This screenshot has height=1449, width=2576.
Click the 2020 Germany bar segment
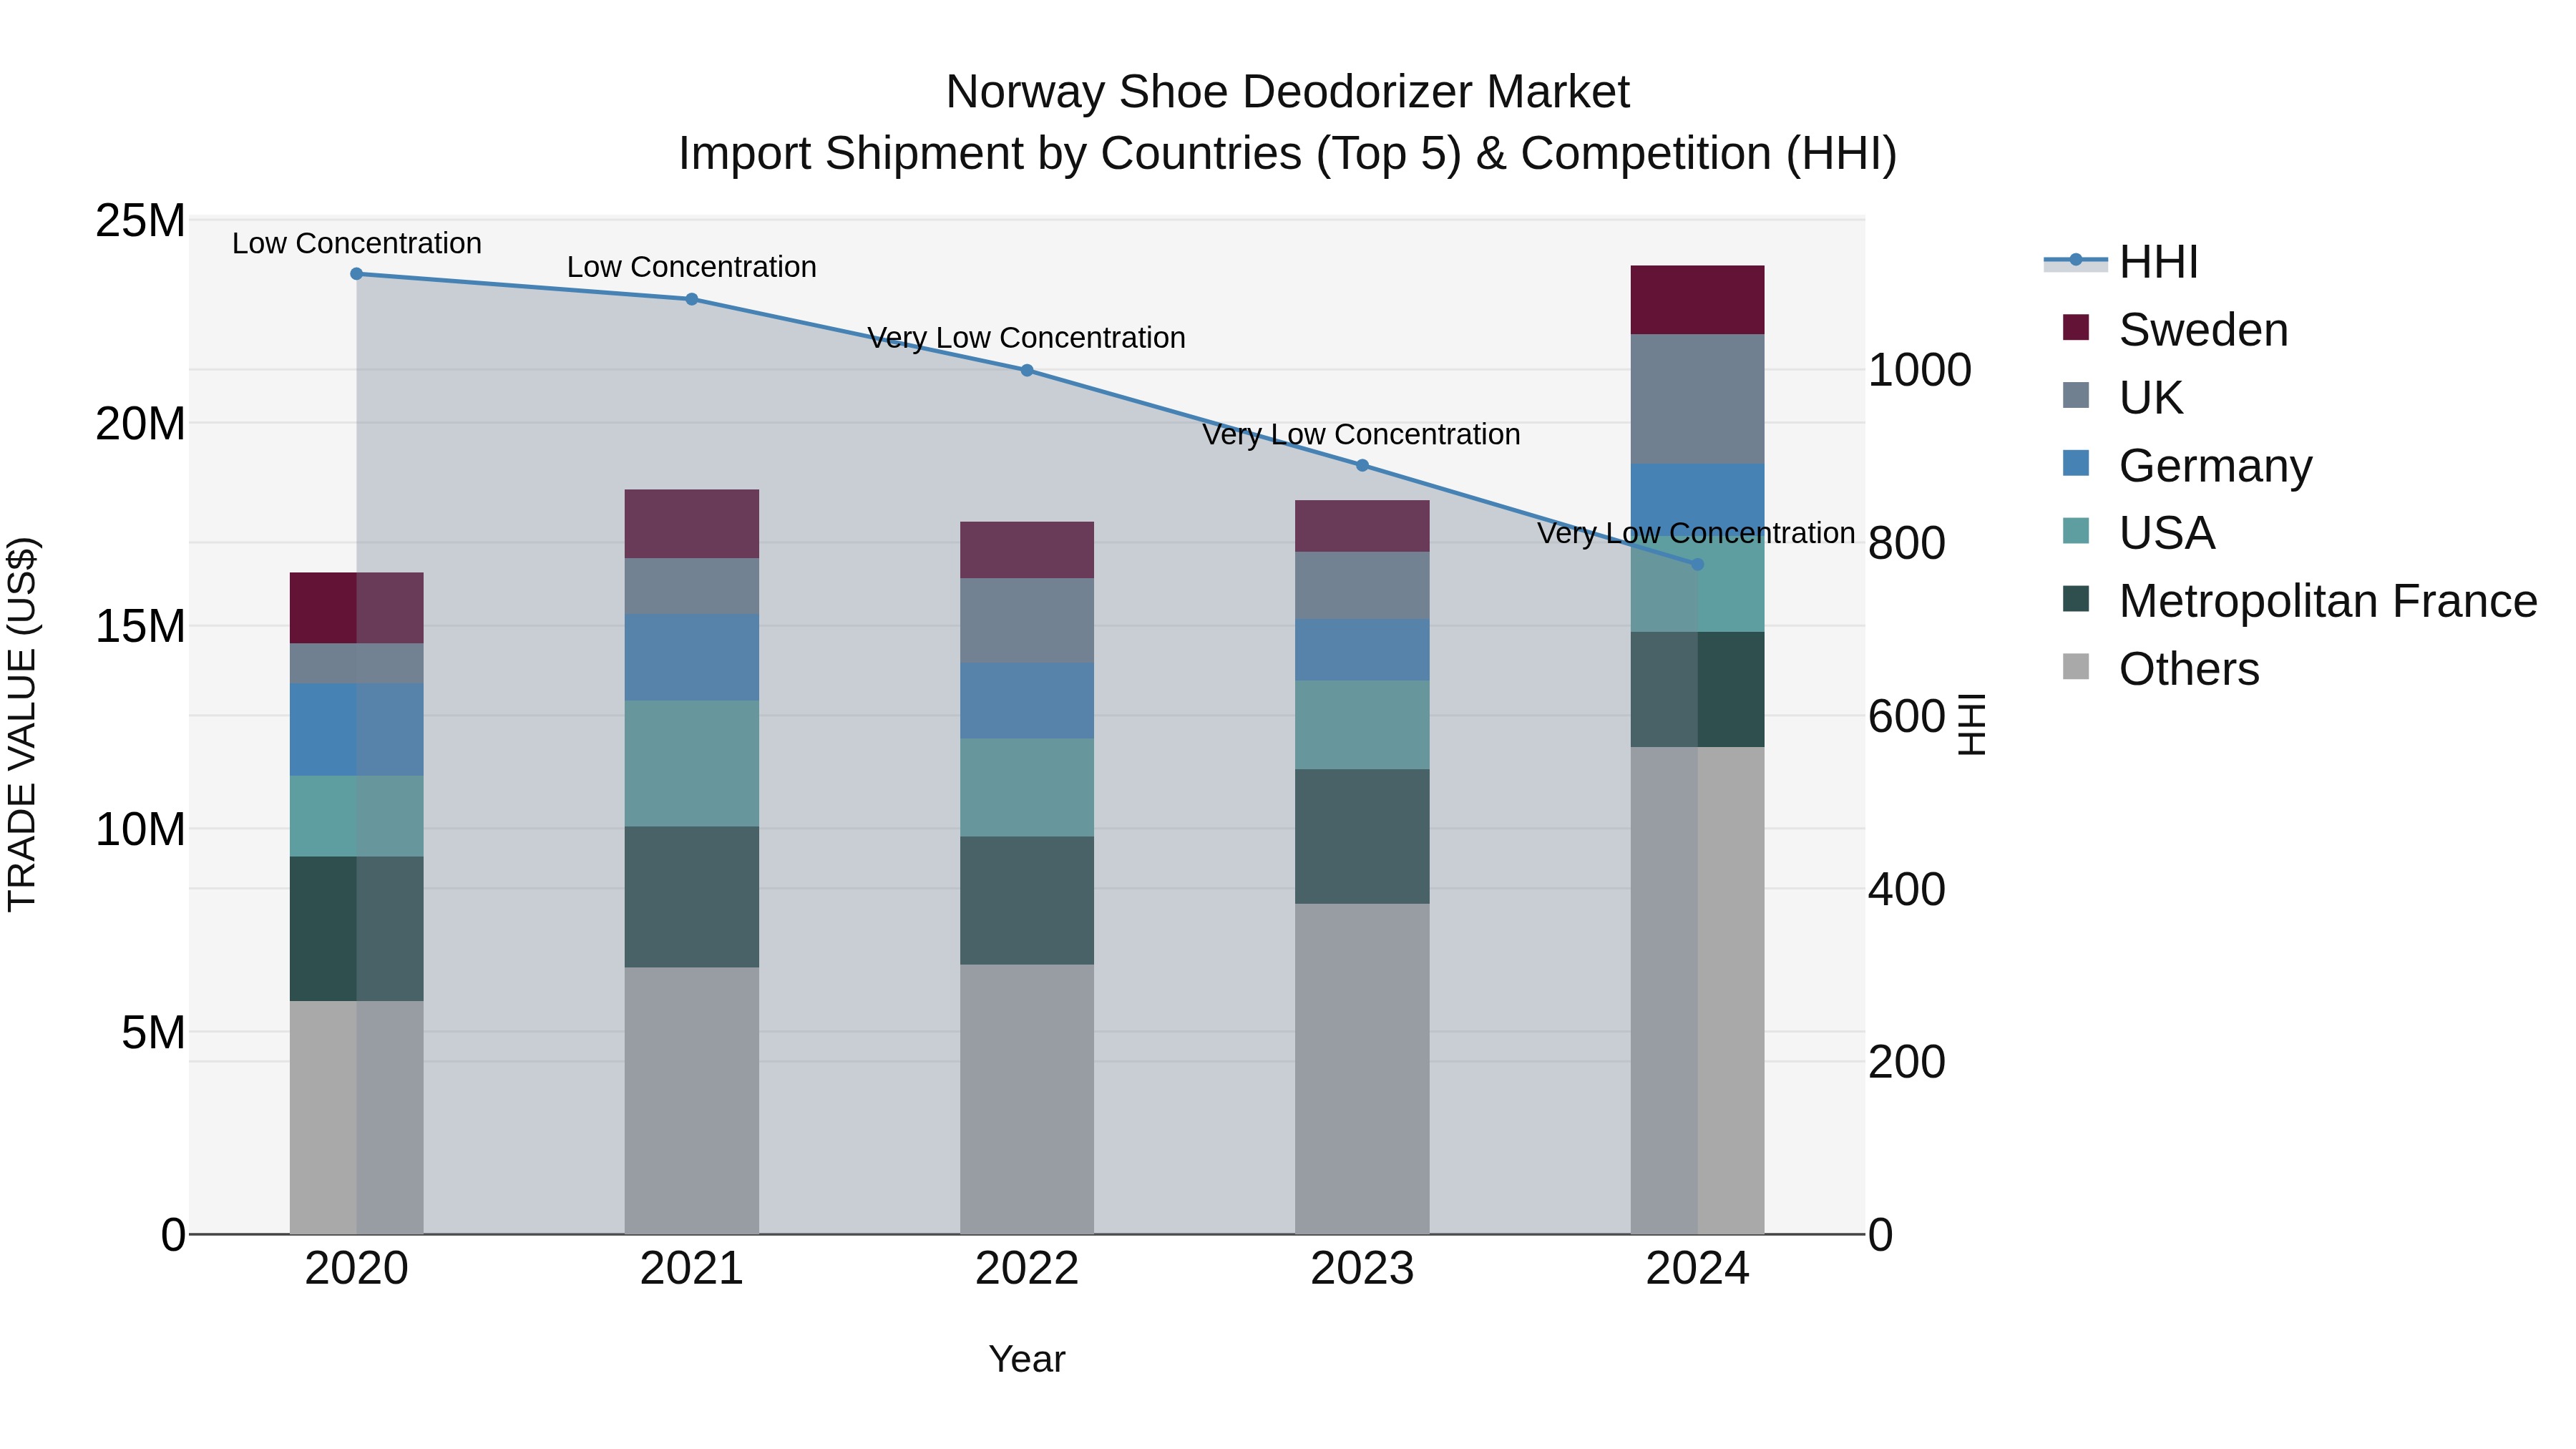(356, 730)
